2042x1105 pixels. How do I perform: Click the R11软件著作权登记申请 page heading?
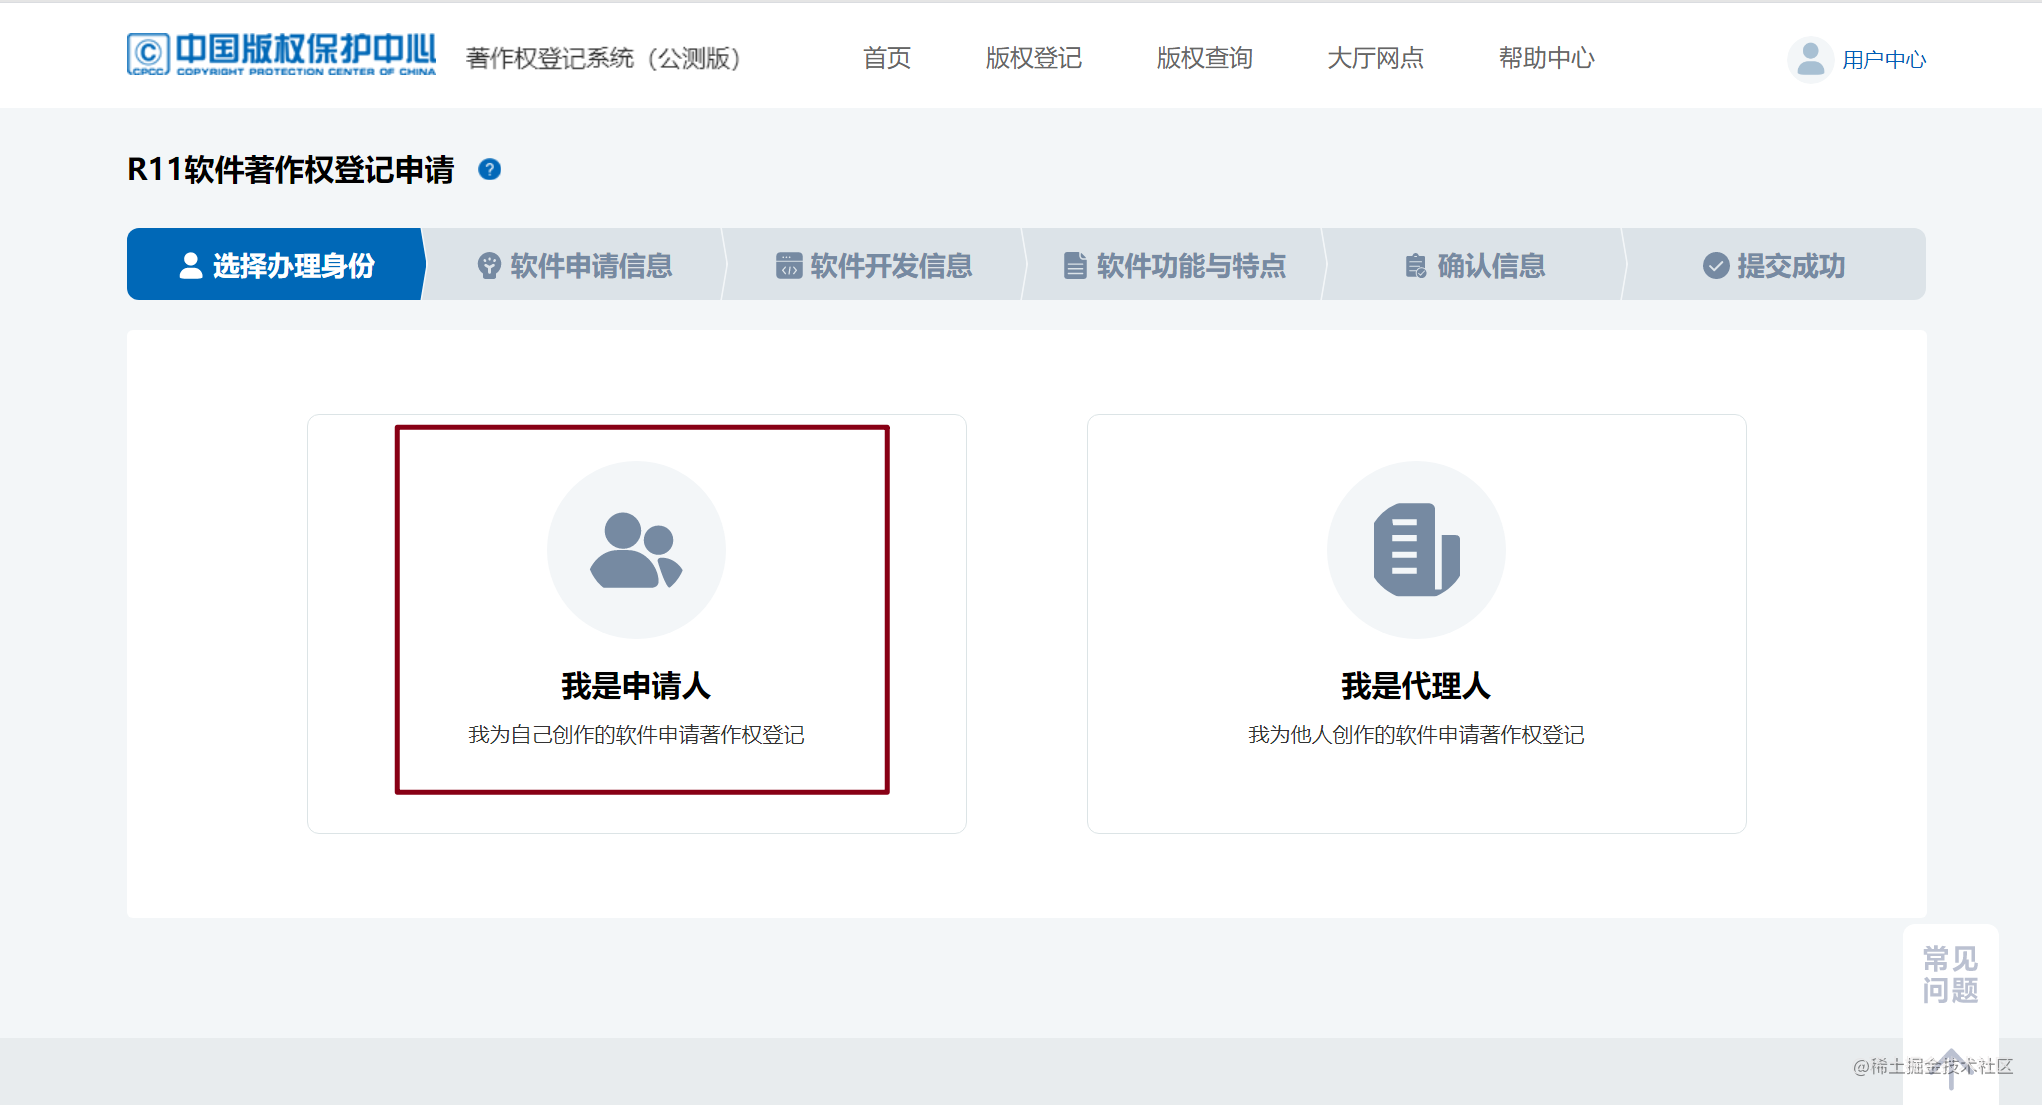290,169
